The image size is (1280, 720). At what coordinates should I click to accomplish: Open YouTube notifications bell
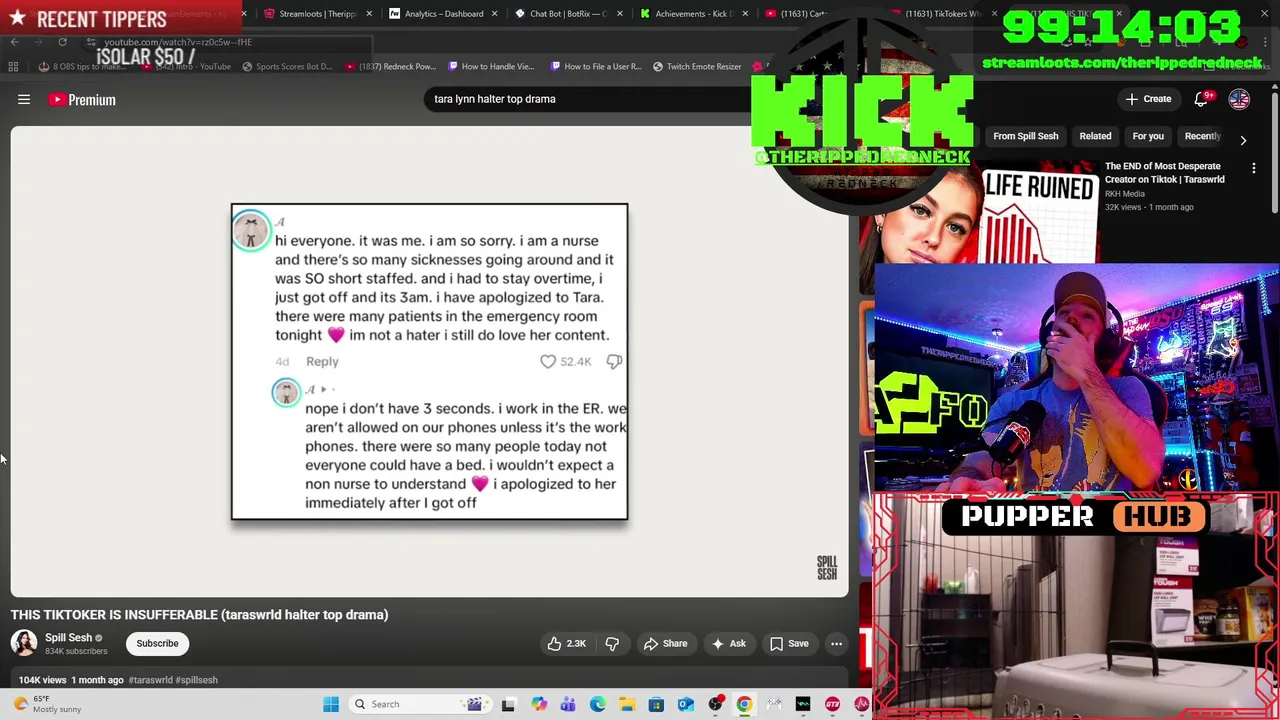click(1202, 99)
